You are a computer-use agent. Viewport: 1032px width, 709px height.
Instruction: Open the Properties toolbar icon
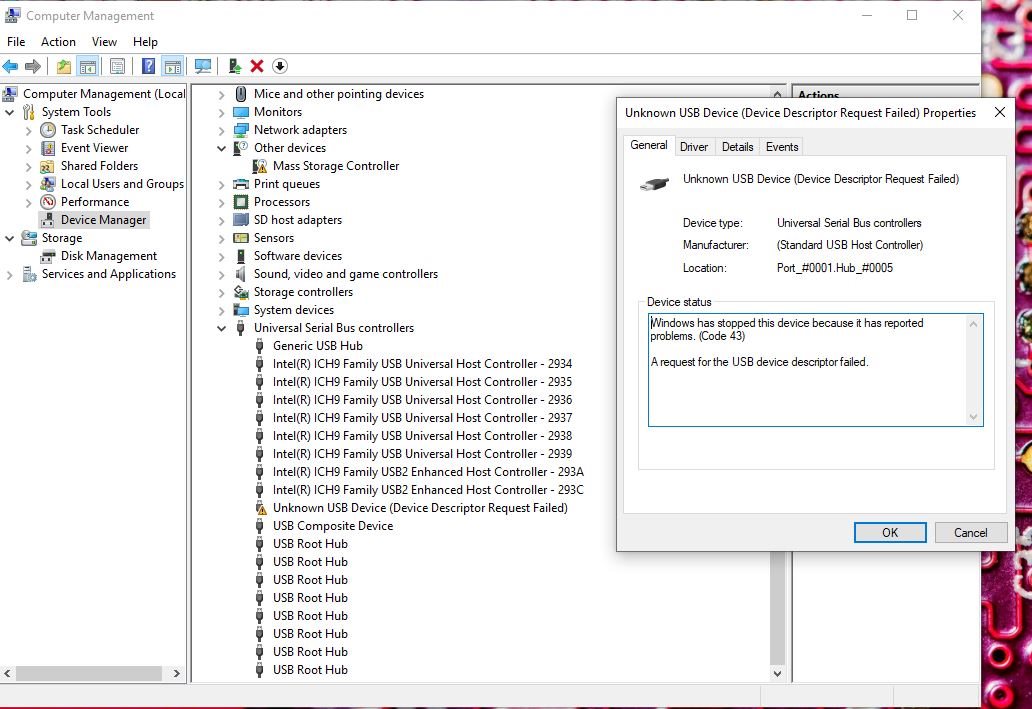pos(118,66)
